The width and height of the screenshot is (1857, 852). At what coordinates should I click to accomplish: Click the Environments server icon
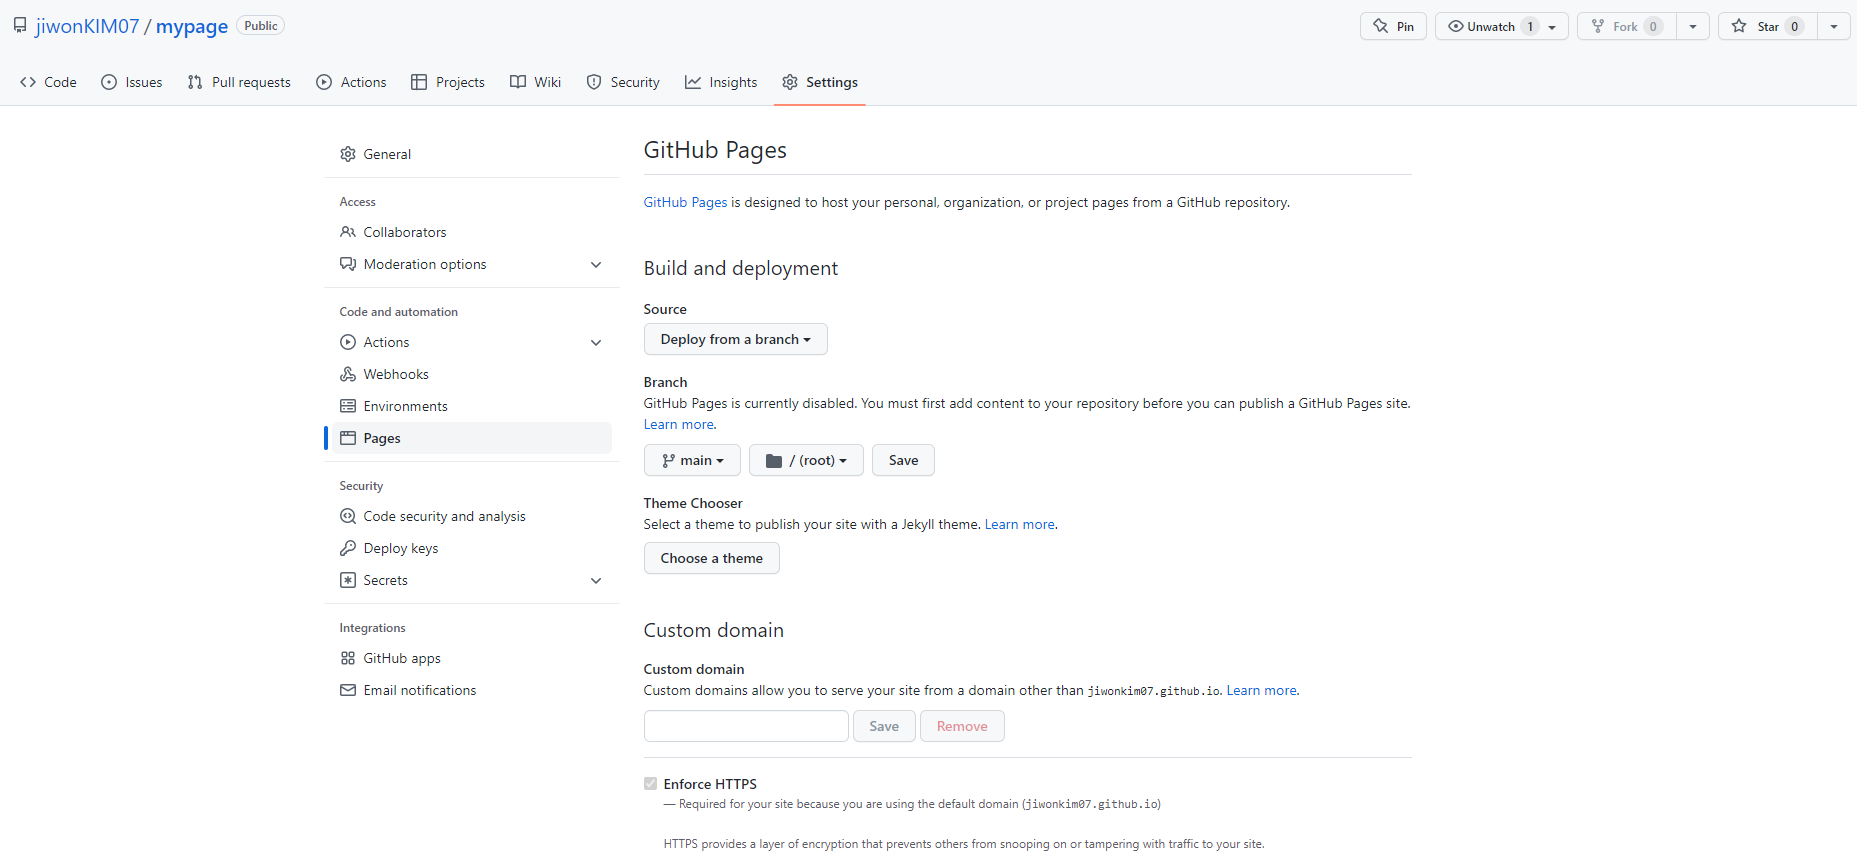[x=348, y=406]
